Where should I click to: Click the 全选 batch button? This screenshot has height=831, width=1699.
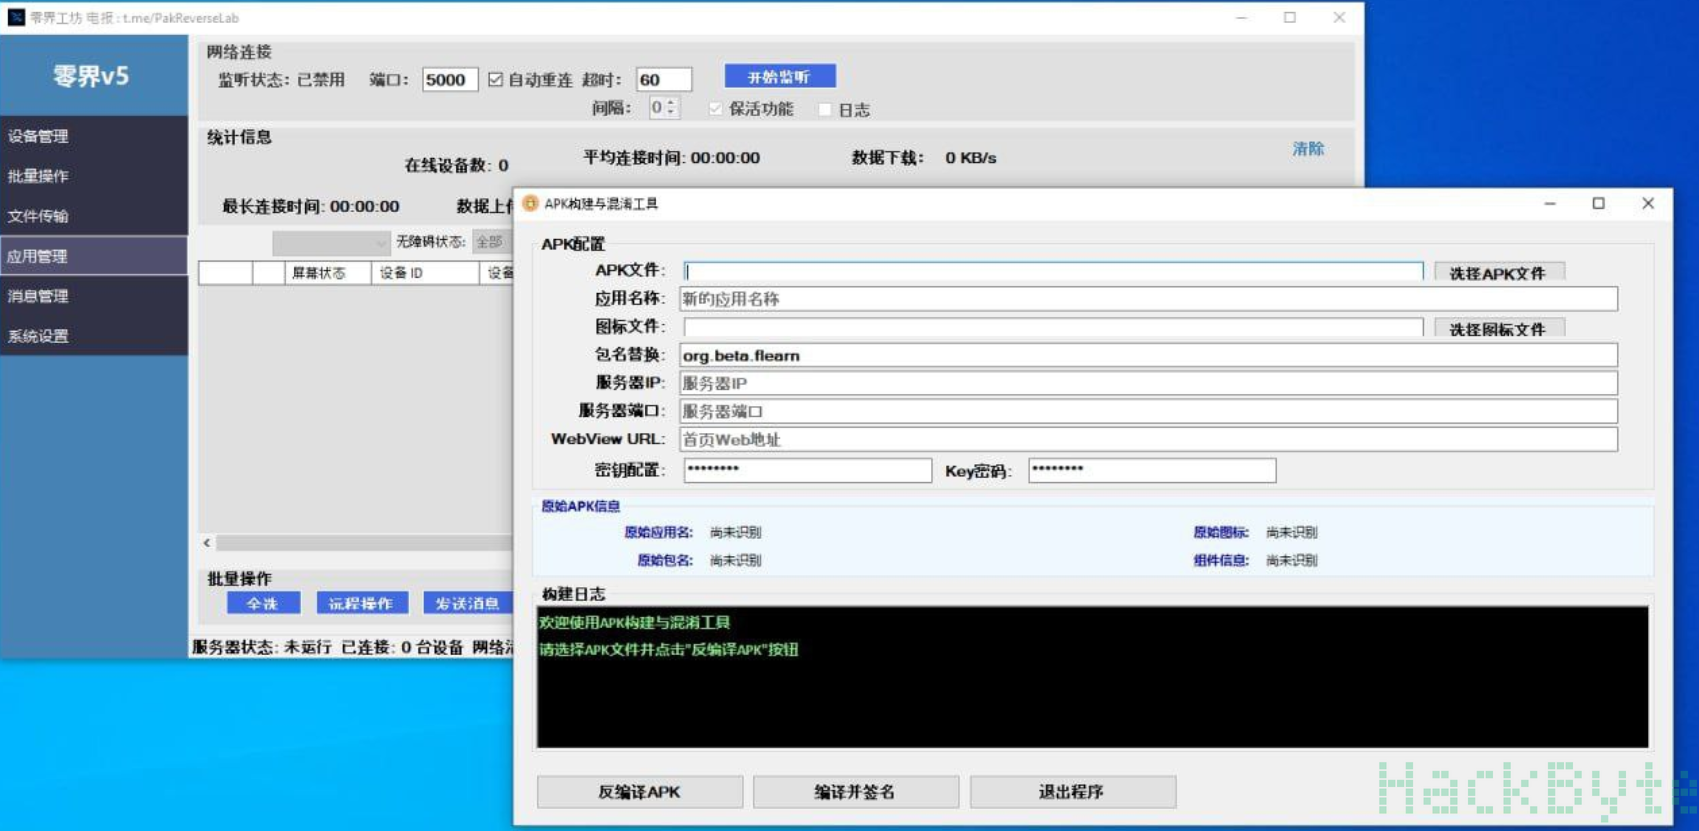pyautogui.click(x=263, y=603)
